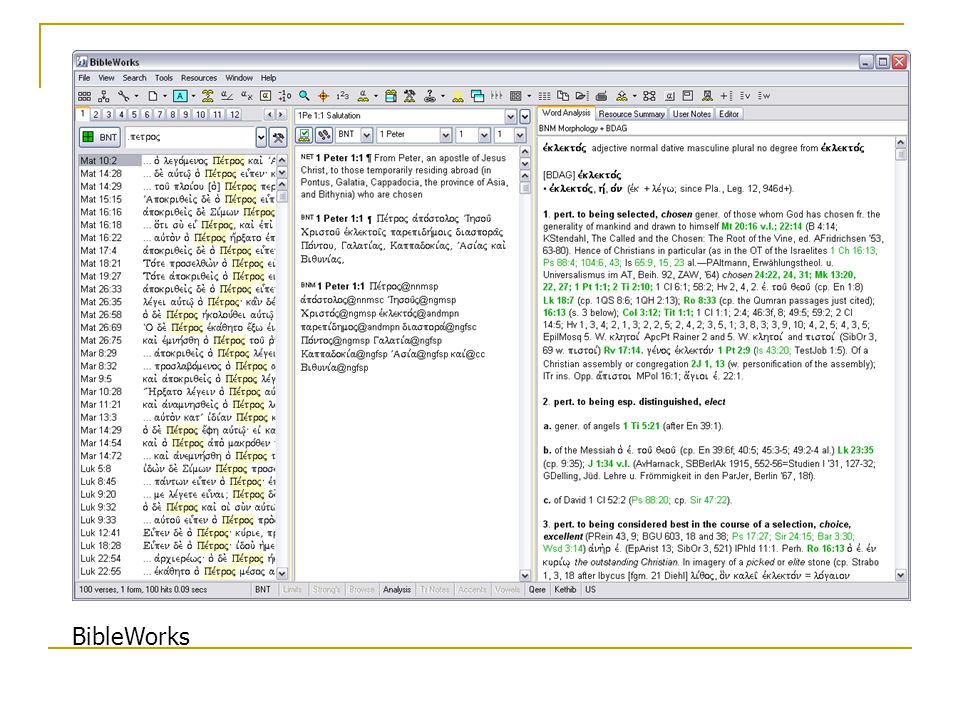Click the boxed alpha toolbar icon
Screen dimensions: 960x720
pos(265,96)
